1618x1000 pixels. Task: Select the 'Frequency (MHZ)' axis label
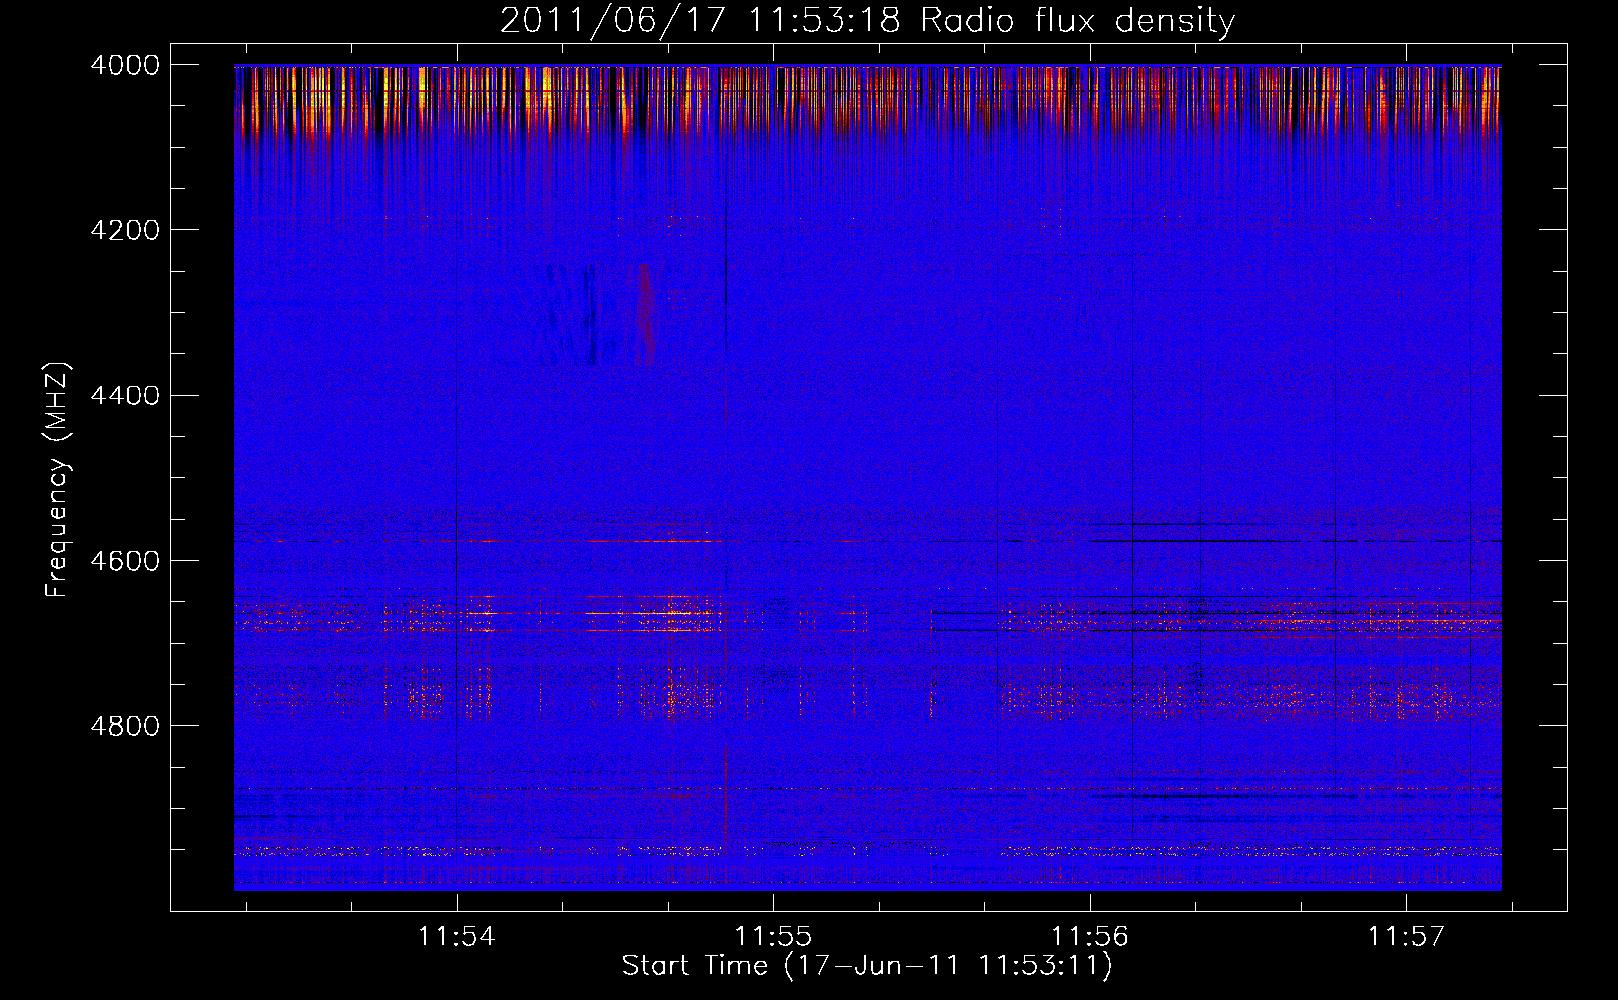[x=58, y=480]
